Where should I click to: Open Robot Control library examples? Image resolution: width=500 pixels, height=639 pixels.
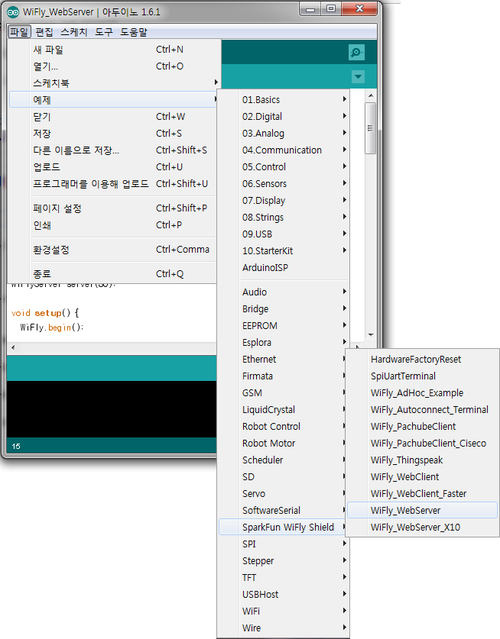point(282,427)
